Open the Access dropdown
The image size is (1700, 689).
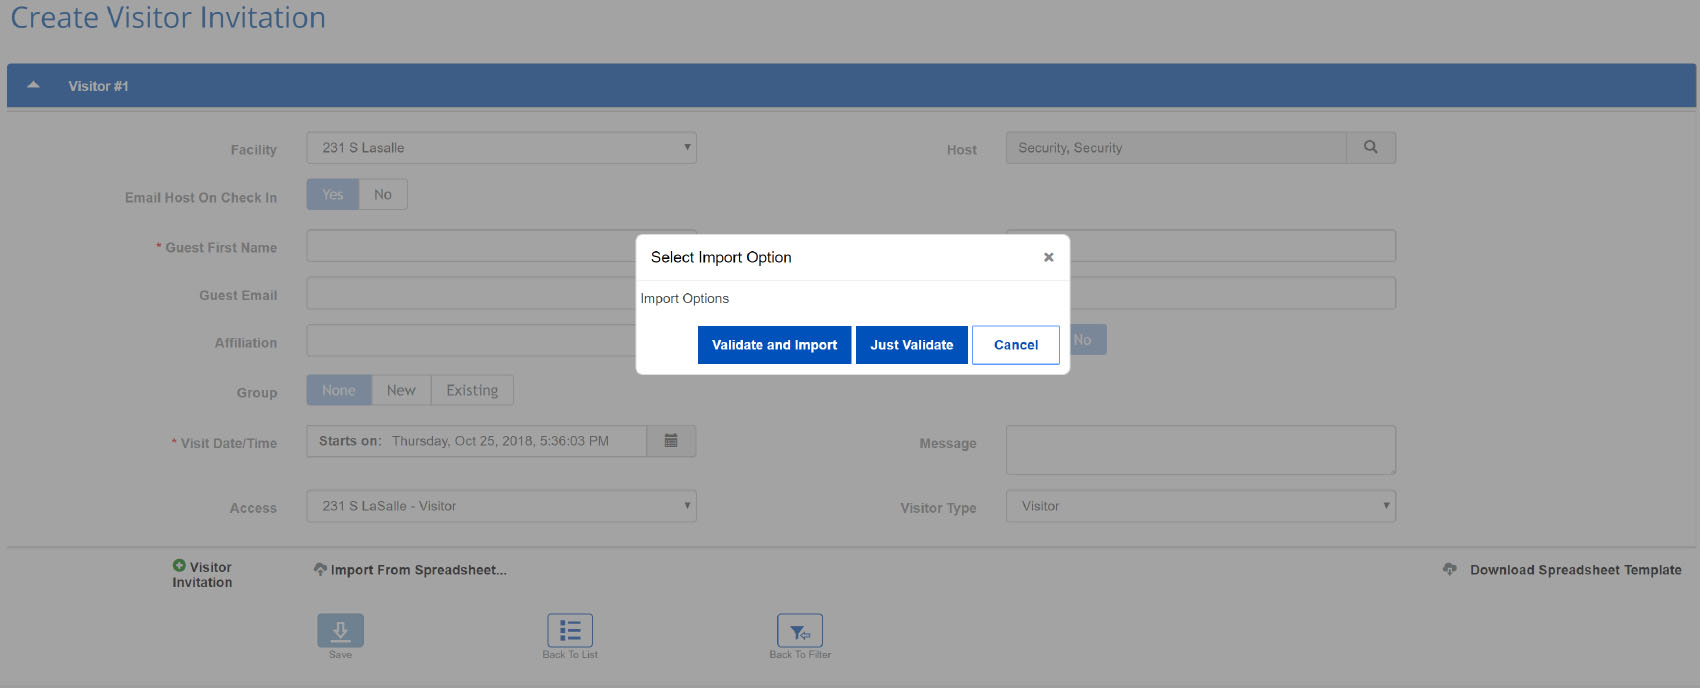501,506
